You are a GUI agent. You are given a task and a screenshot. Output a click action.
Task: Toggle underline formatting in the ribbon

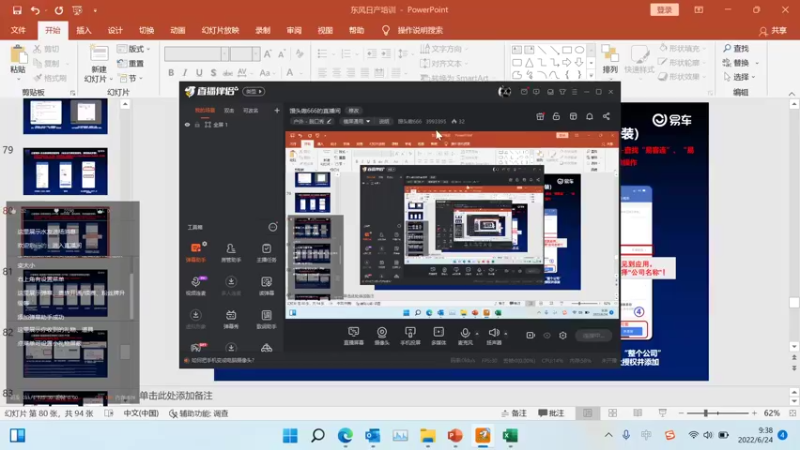click(199, 73)
